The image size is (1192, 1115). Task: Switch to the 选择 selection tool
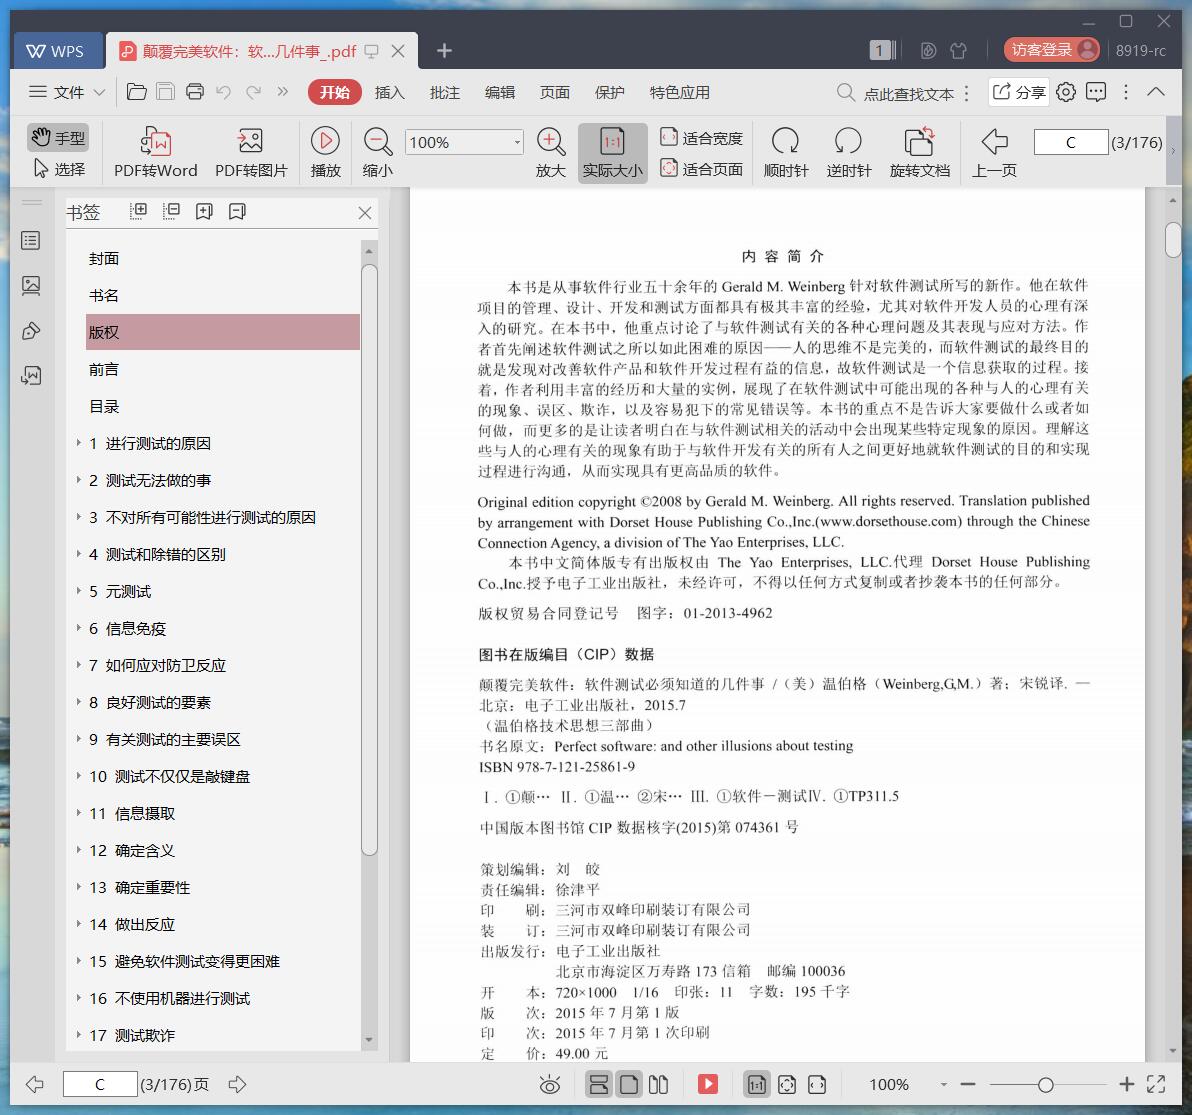point(59,169)
